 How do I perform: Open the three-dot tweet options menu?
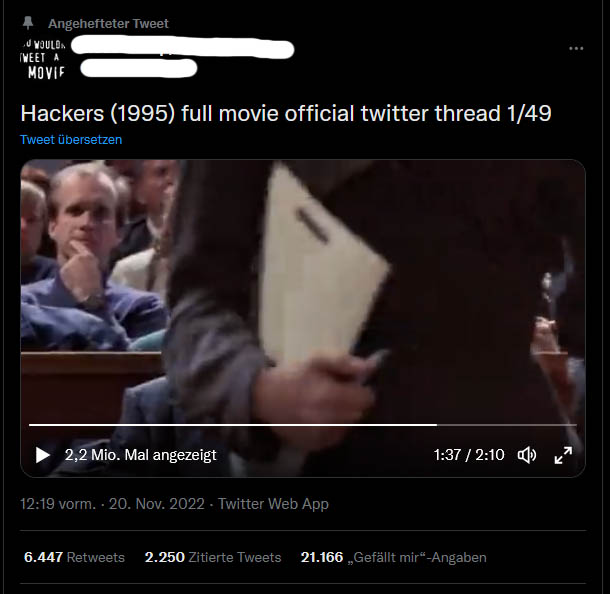[x=576, y=48]
